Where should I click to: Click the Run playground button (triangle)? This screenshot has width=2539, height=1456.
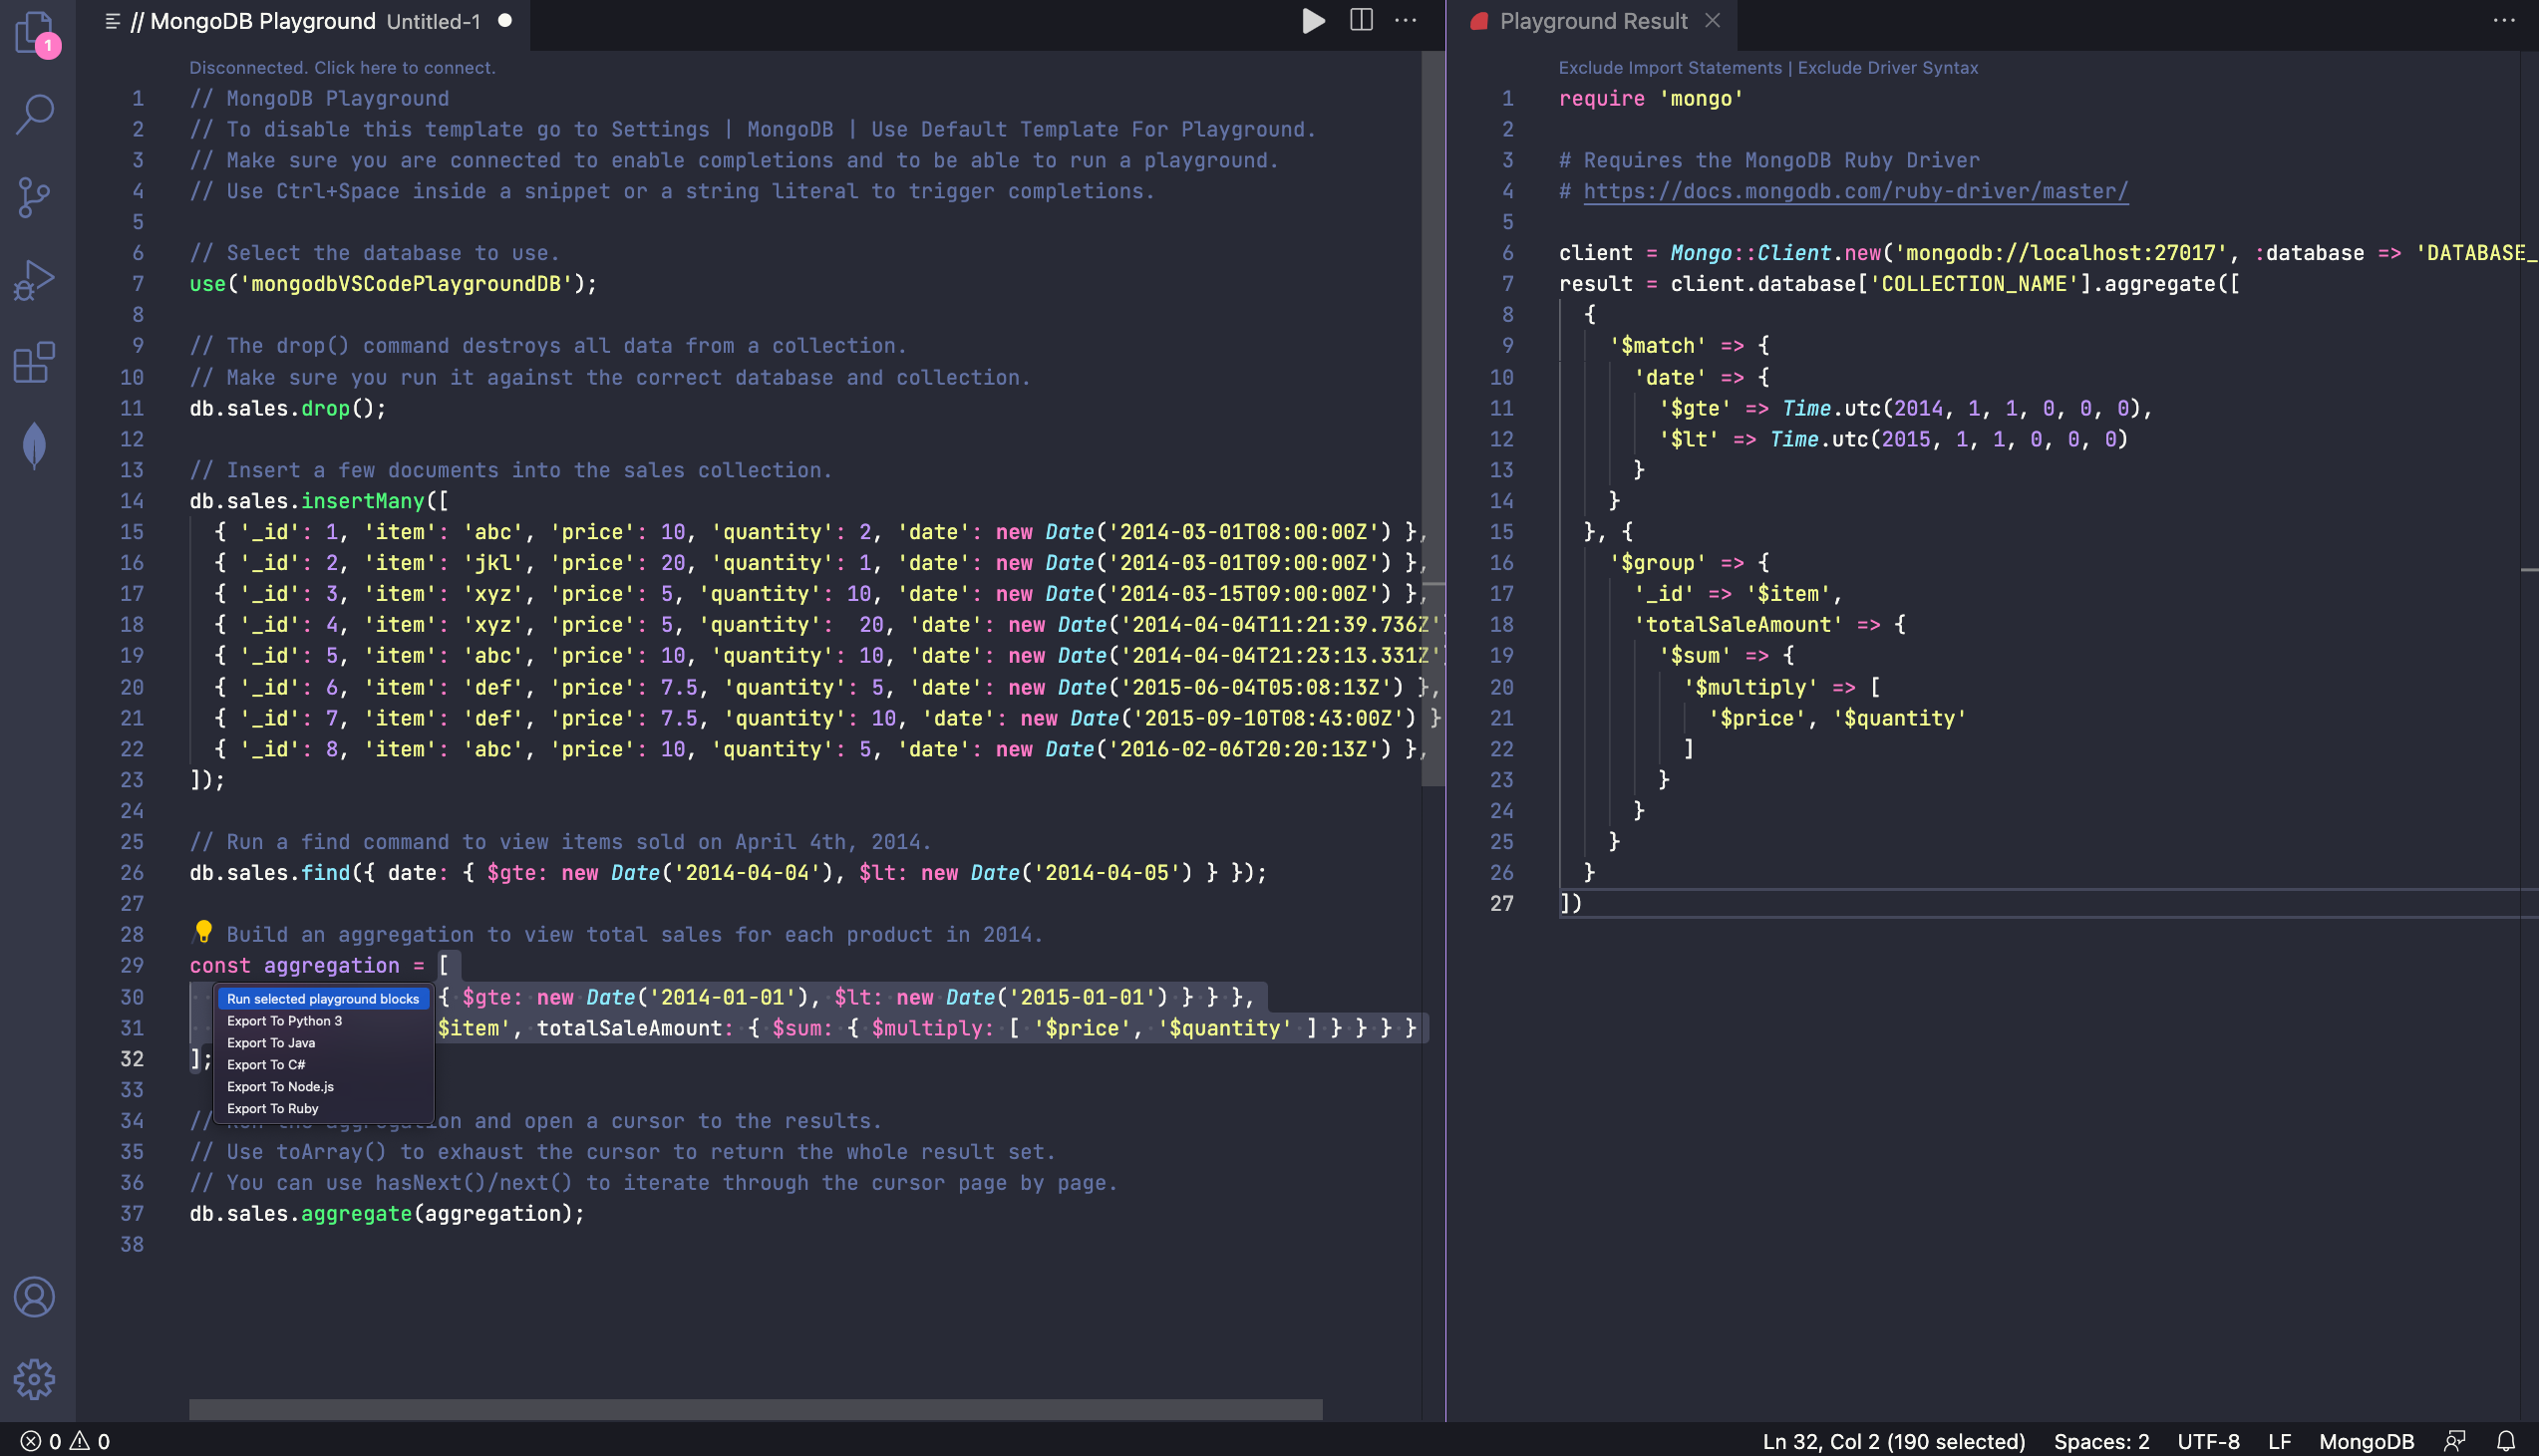1313,21
